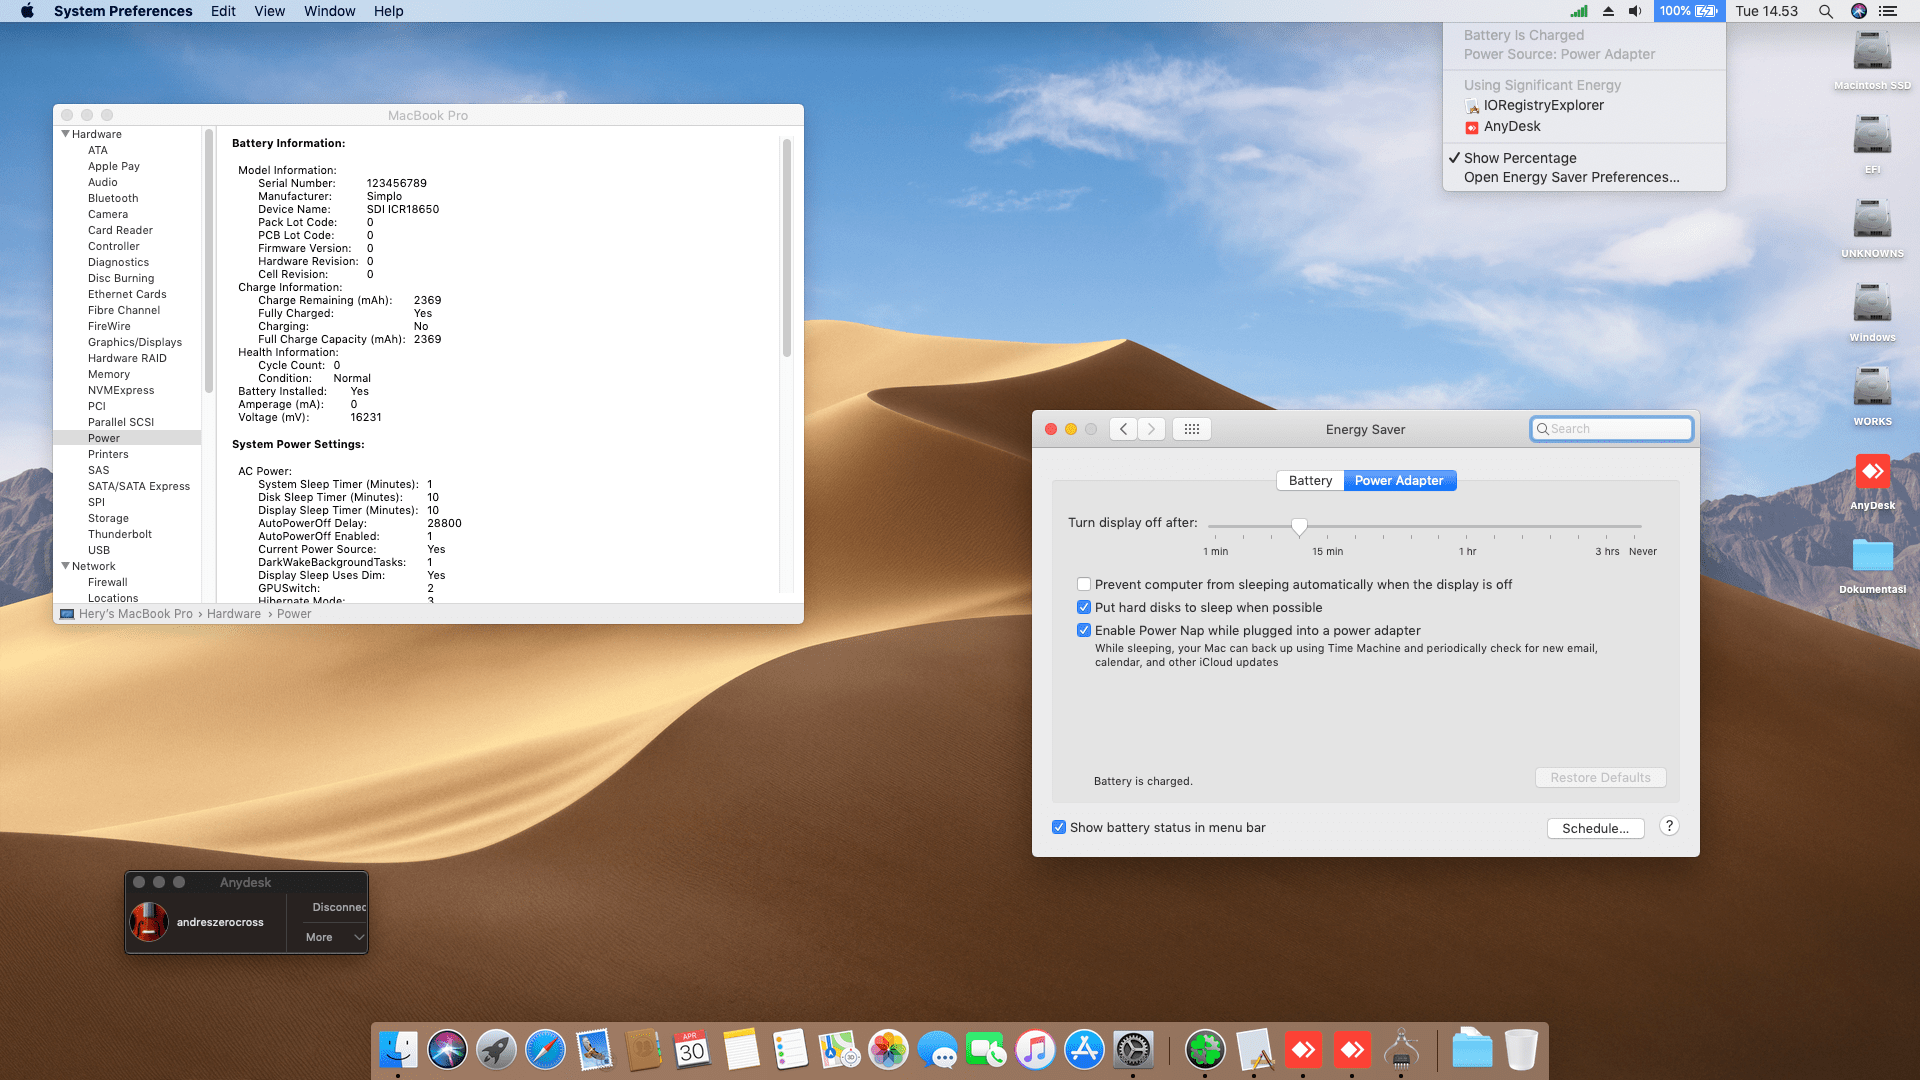
Task: Select Graphics/Displays in hardware sidebar
Action: [135, 342]
